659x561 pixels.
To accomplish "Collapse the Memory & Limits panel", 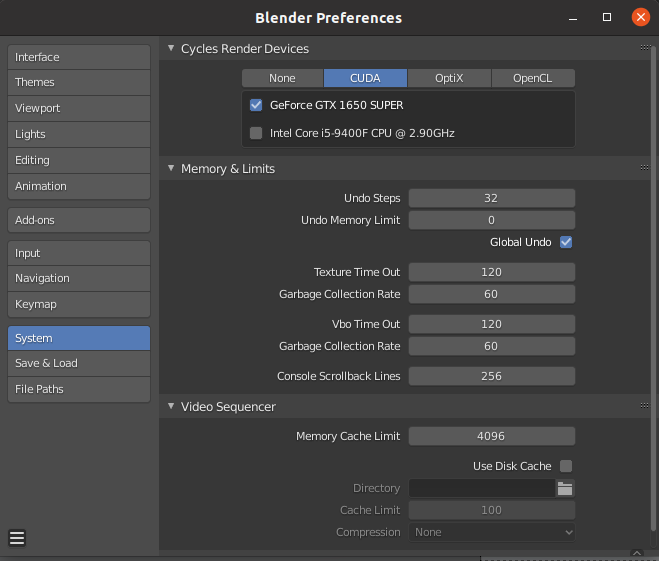I will (171, 168).
